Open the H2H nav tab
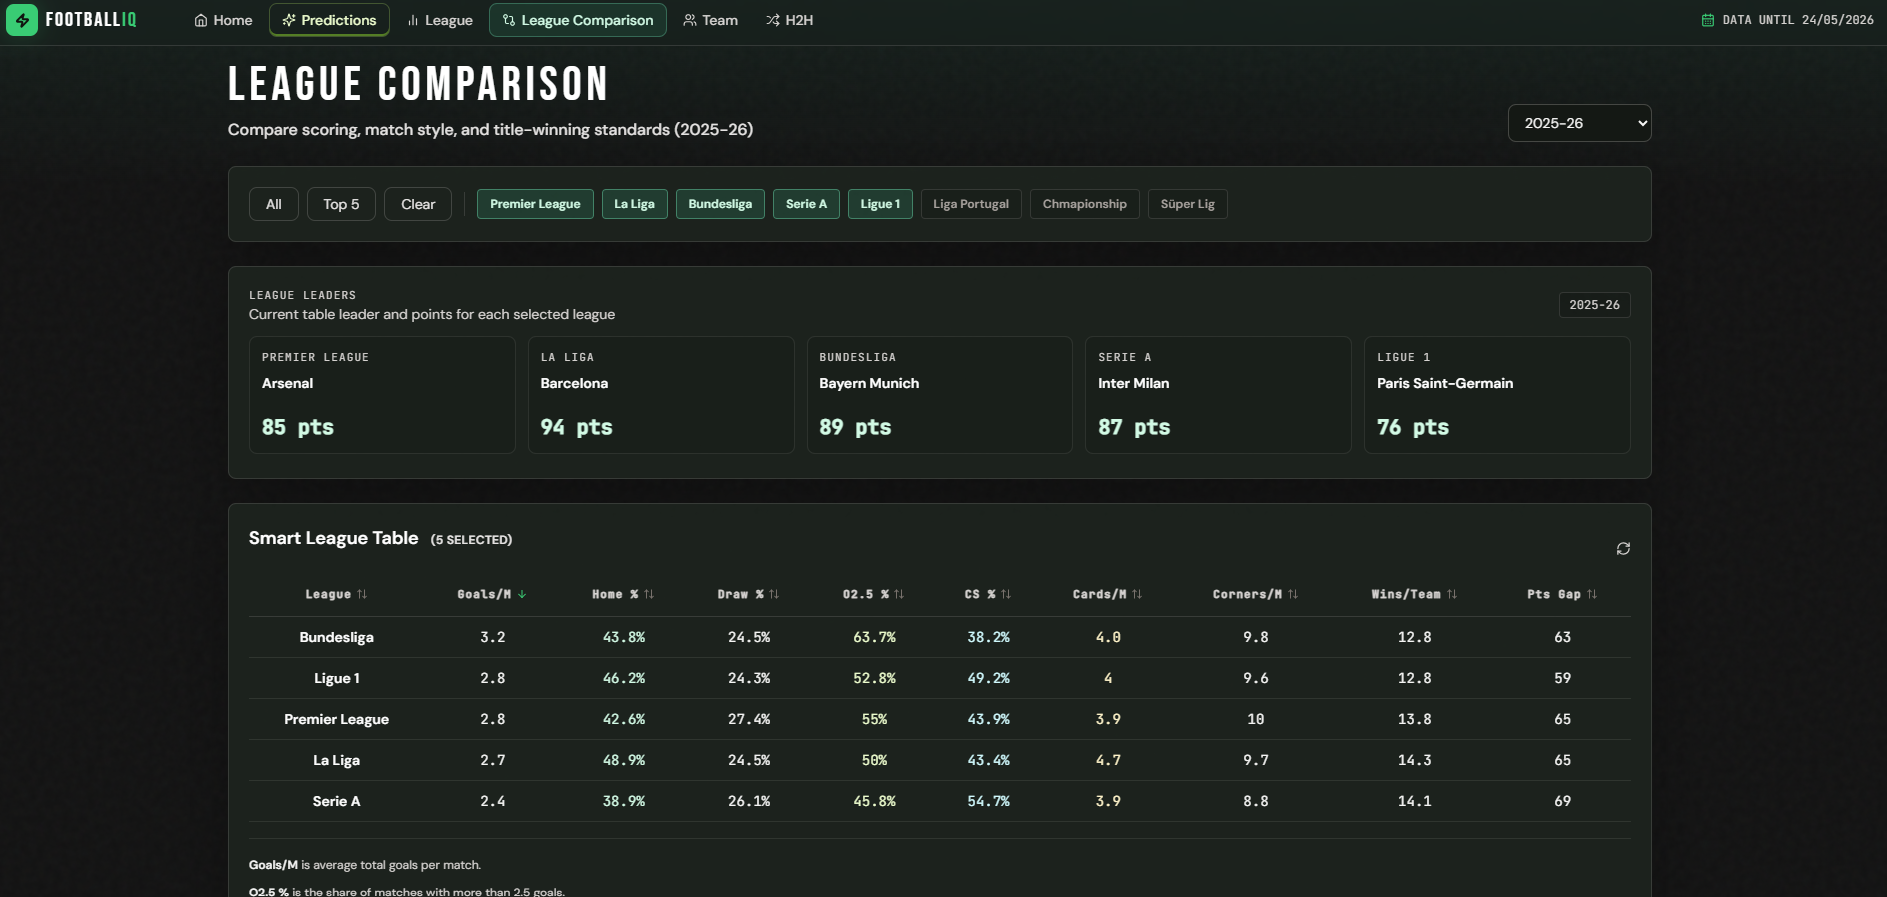The image size is (1887, 897). pyautogui.click(x=789, y=20)
